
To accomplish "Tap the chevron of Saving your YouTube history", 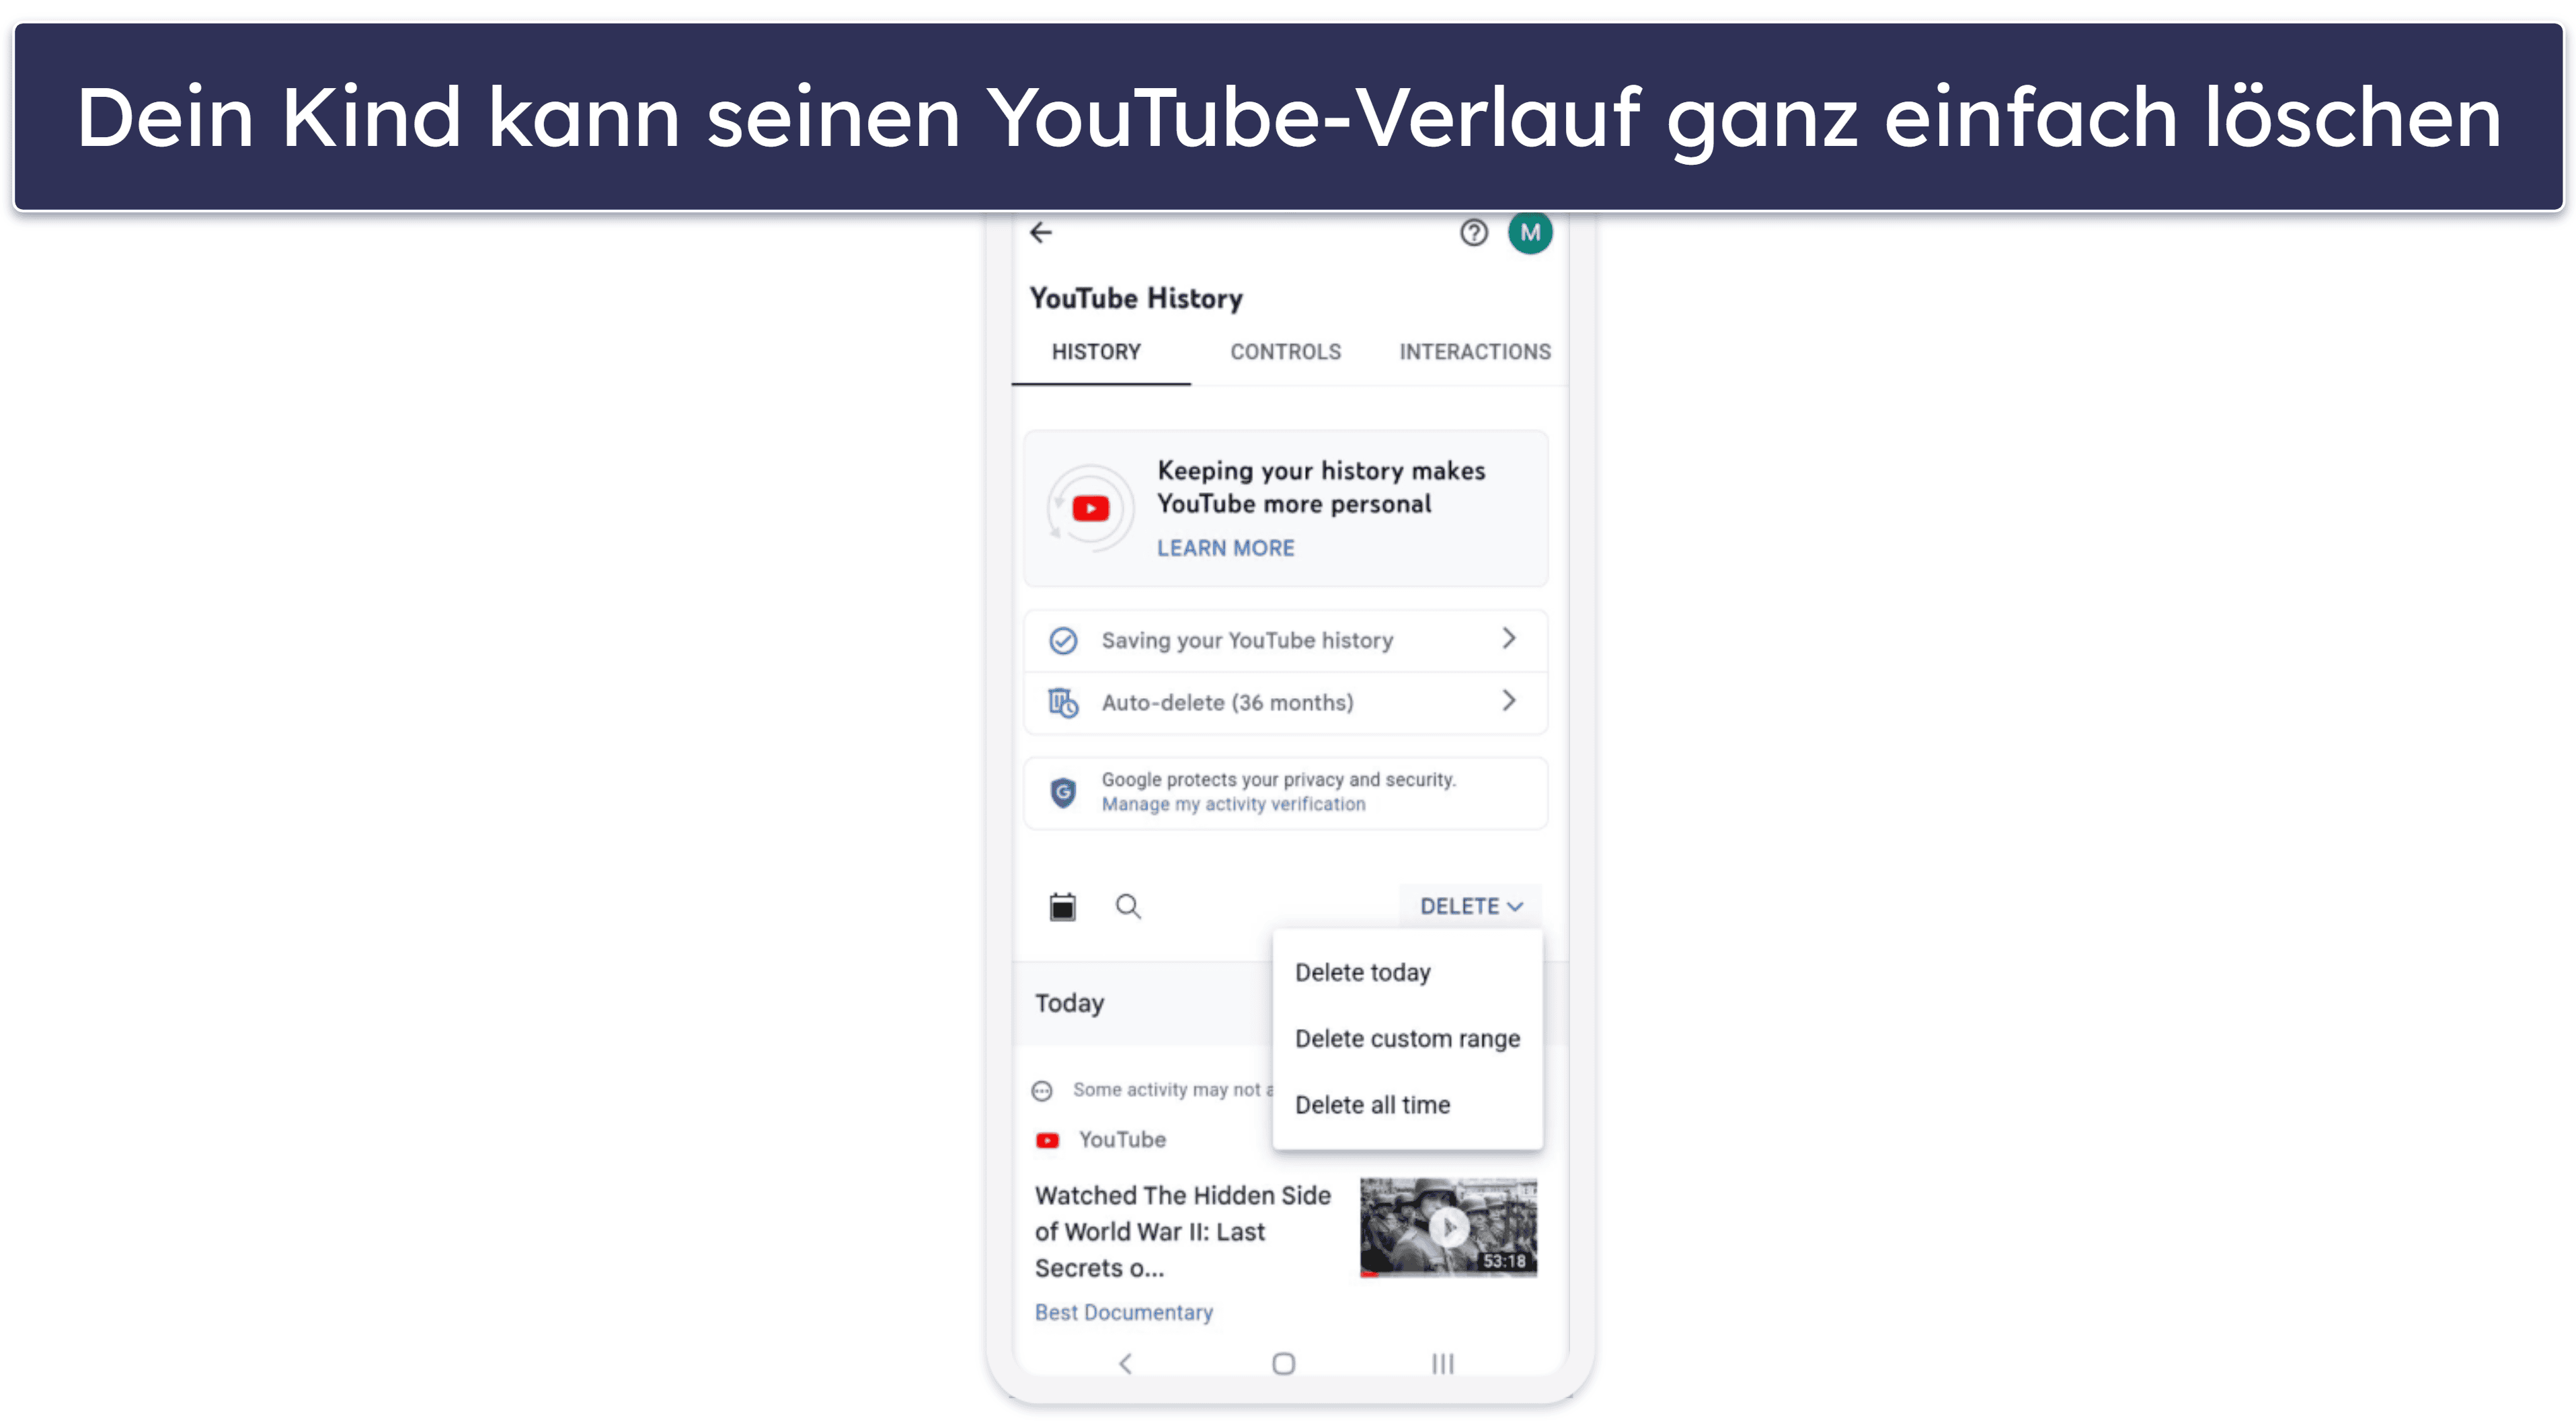I will (x=1508, y=638).
